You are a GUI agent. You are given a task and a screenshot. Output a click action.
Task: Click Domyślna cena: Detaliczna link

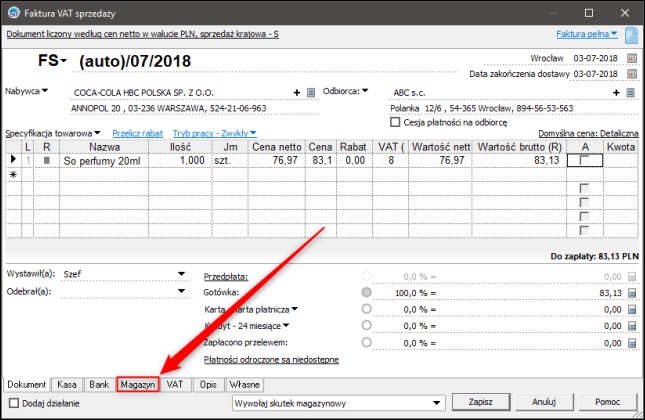(x=588, y=133)
